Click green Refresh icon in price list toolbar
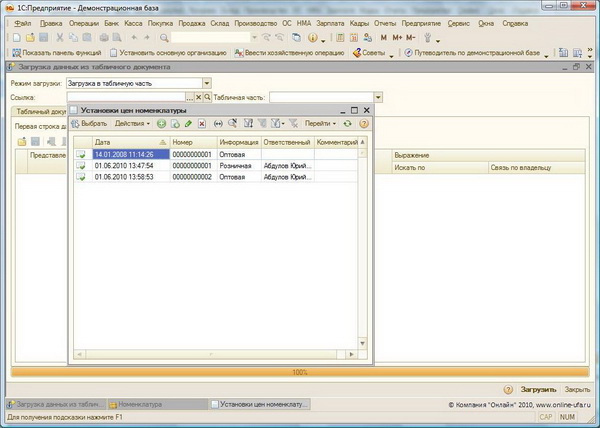This screenshot has width=600, height=428. [x=347, y=124]
